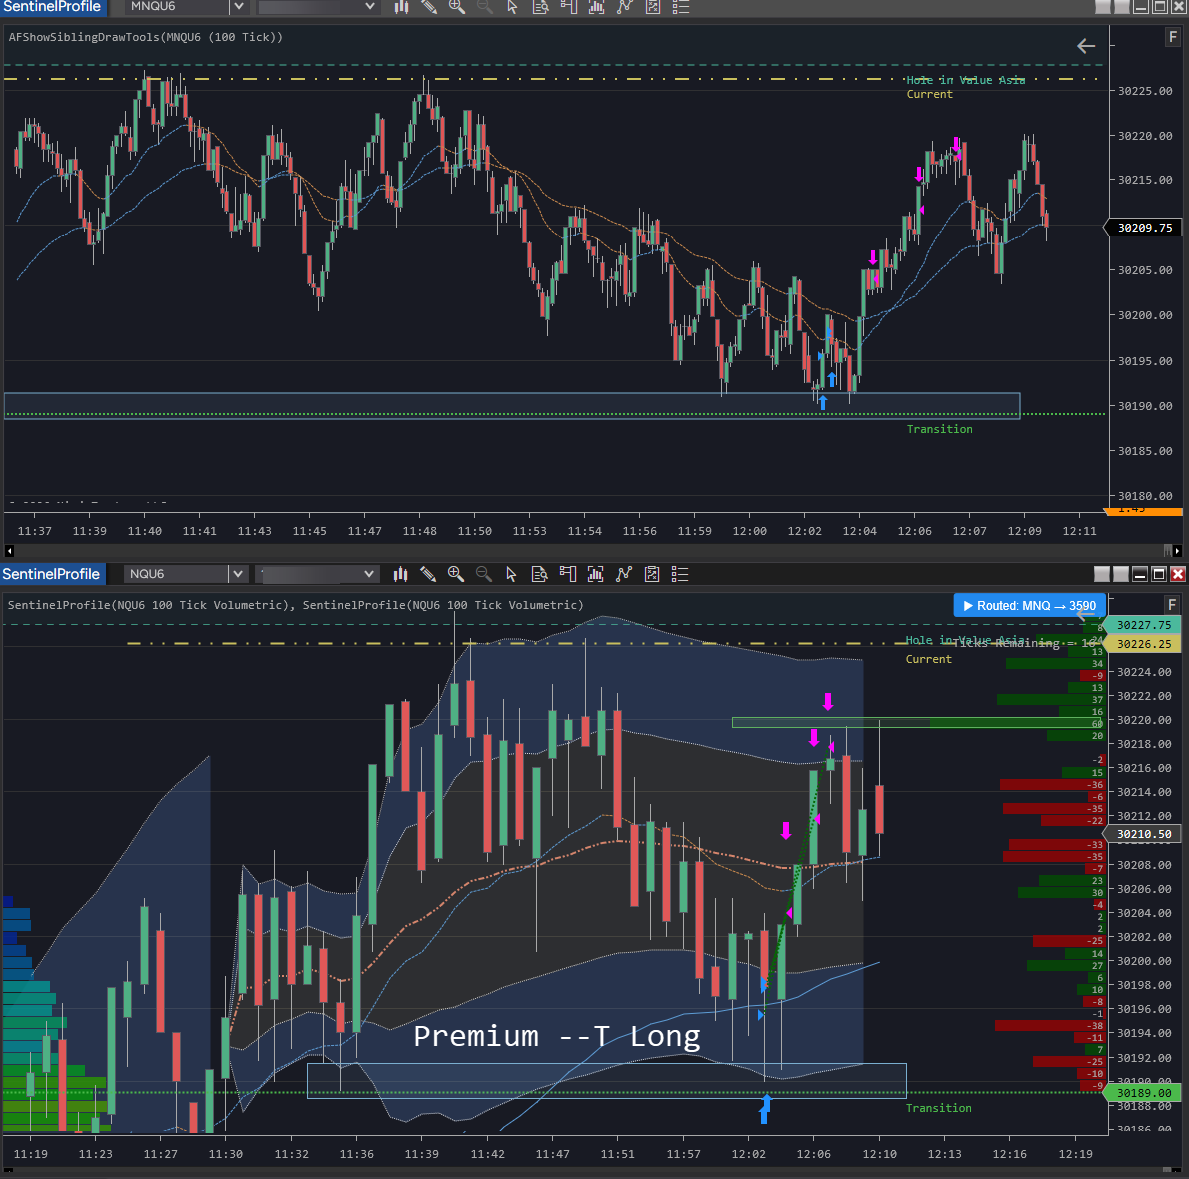Click AFShowSiblingDrawTools indicator label

click(x=146, y=37)
